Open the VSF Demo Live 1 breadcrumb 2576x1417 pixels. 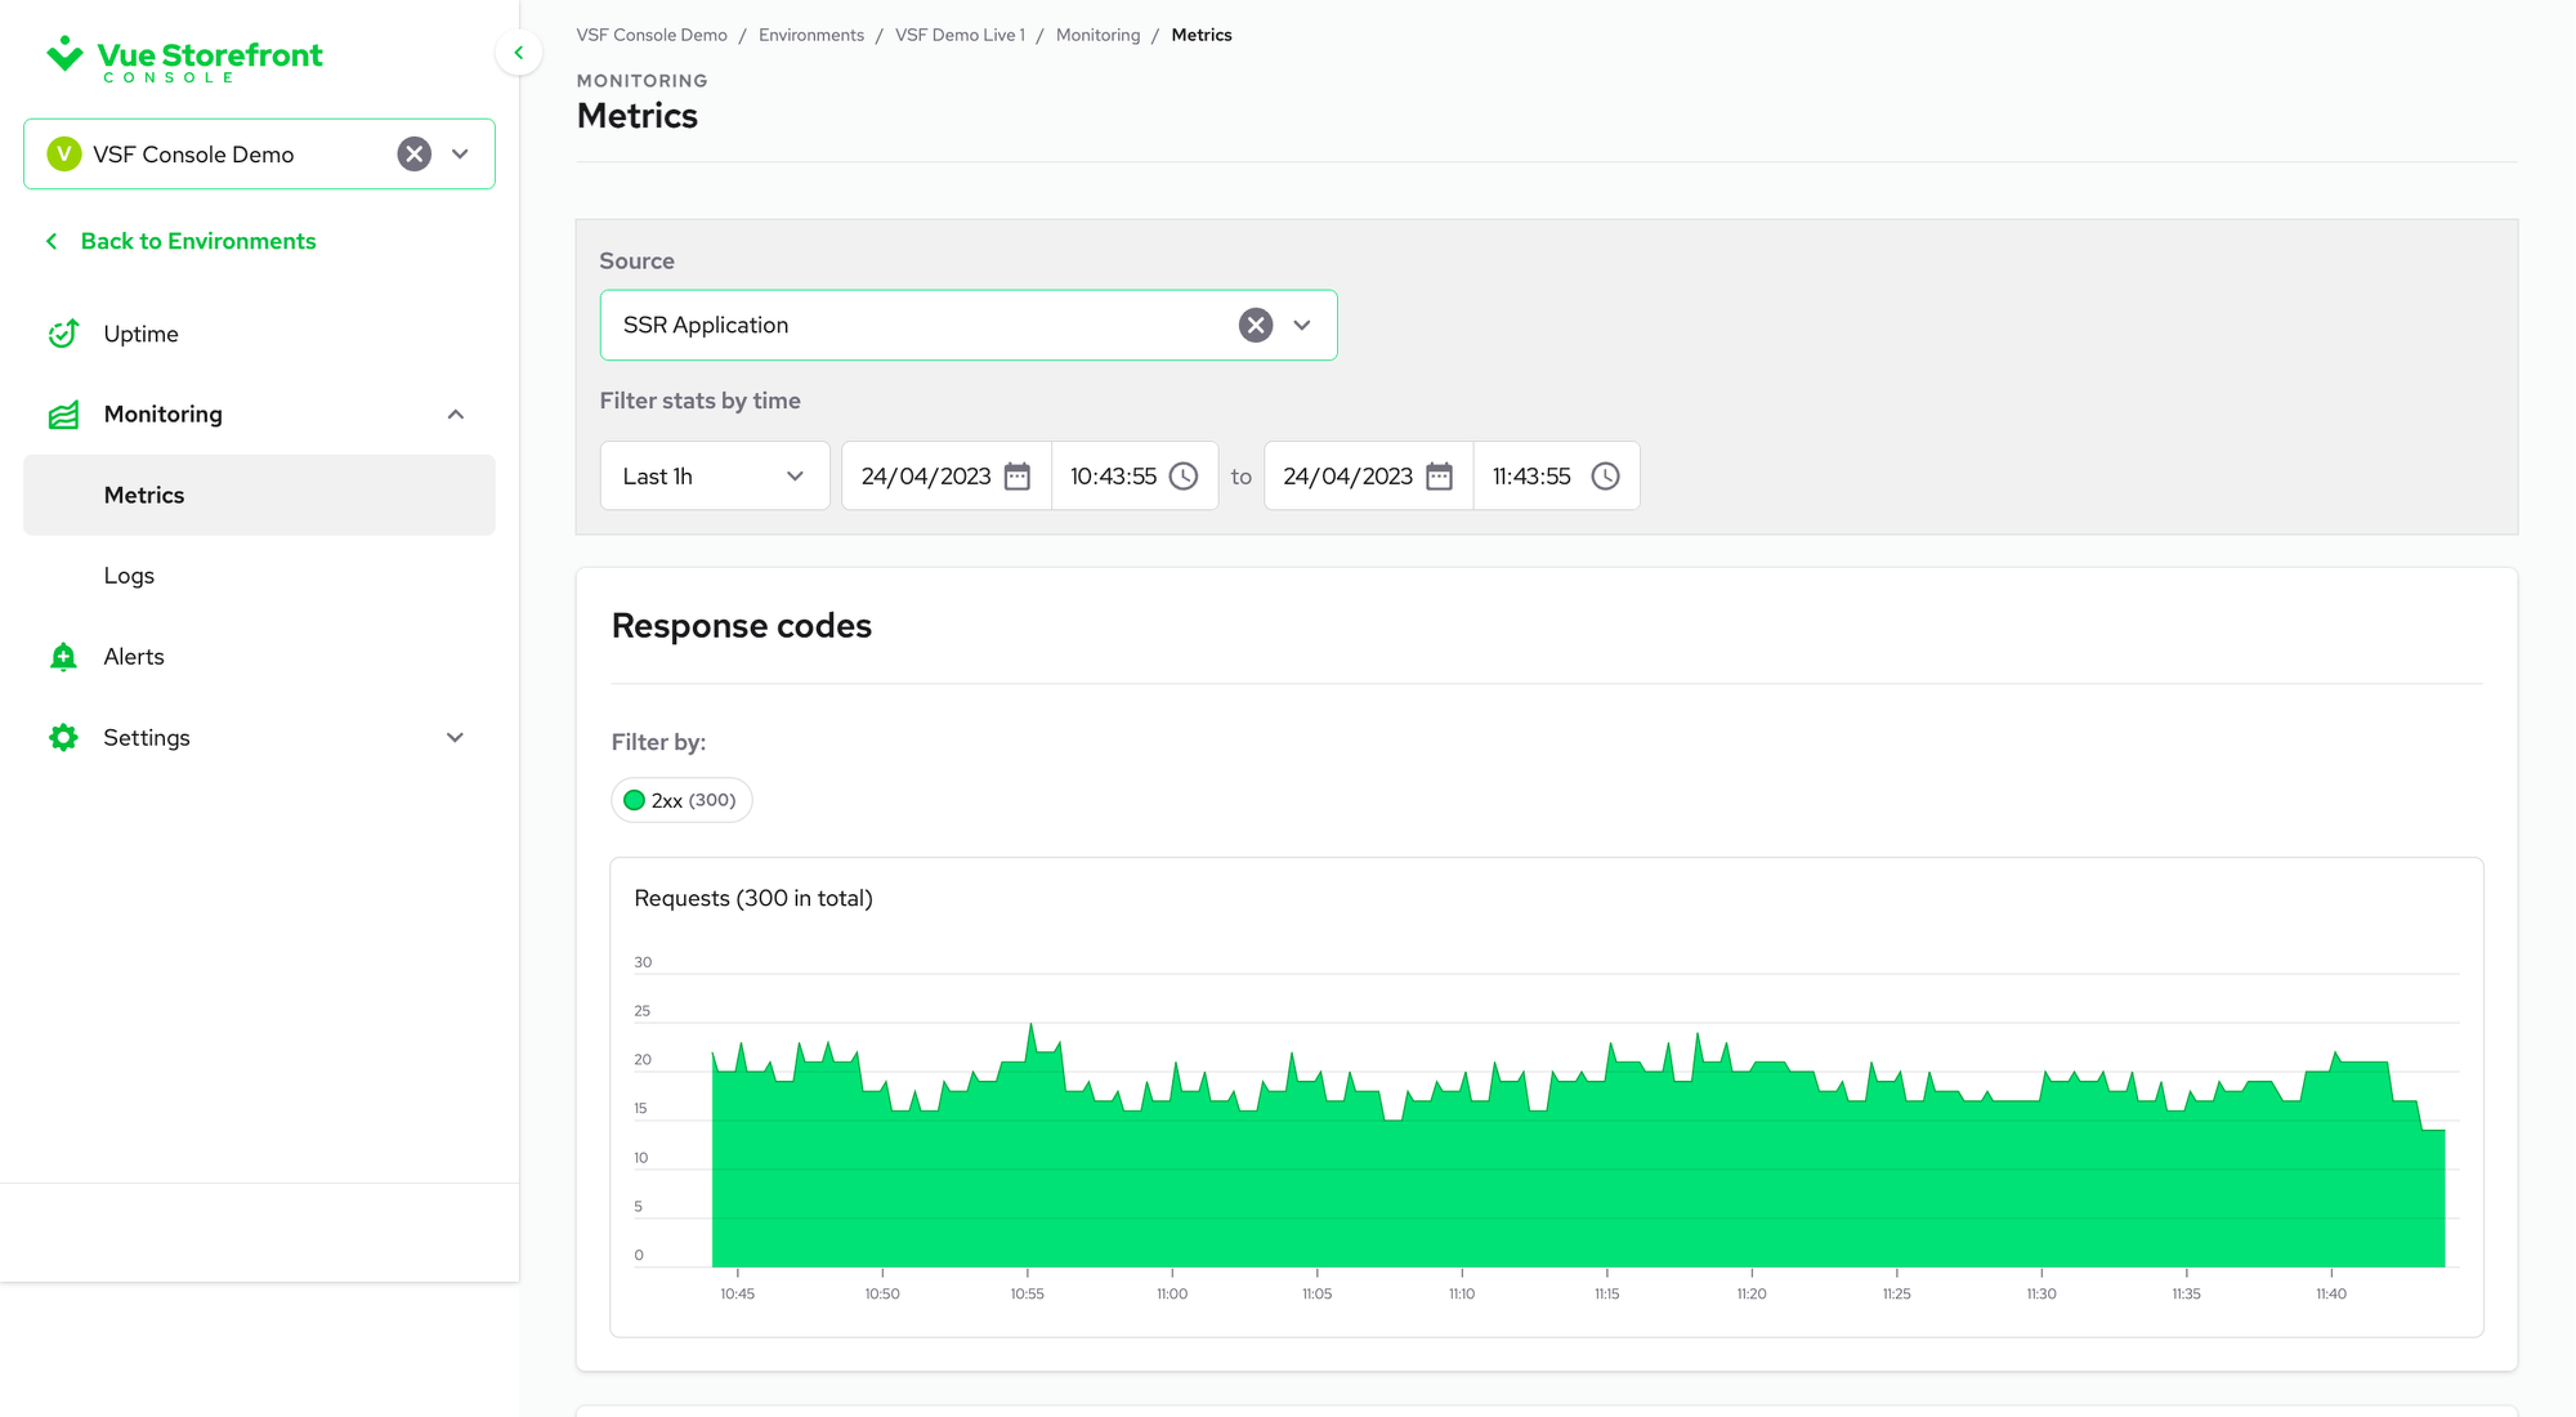(x=959, y=35)
